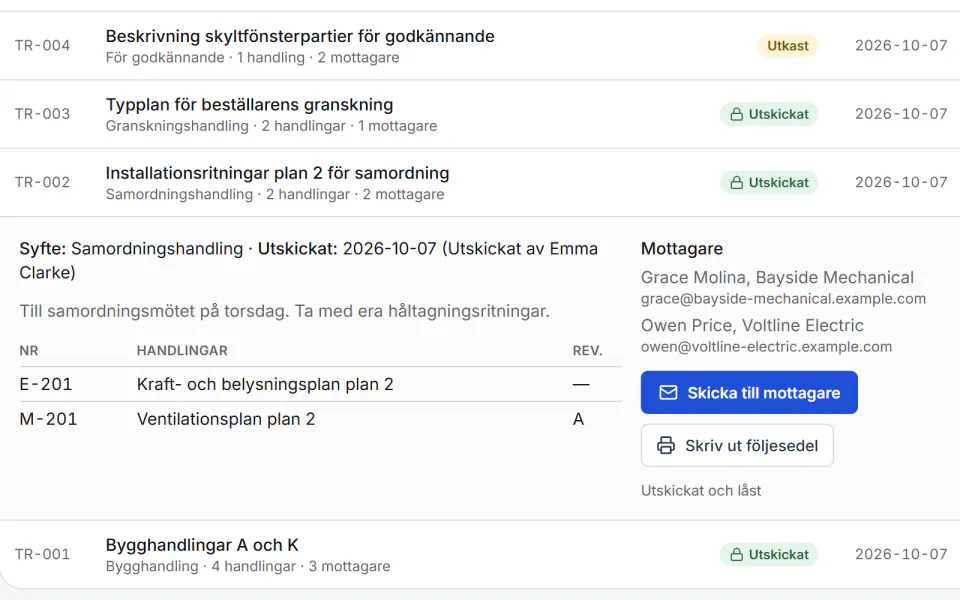Viewport: 960px width, 600px height.
Task: Click the Utskickat badge on TR-001
Action: (x=769, y=555)
